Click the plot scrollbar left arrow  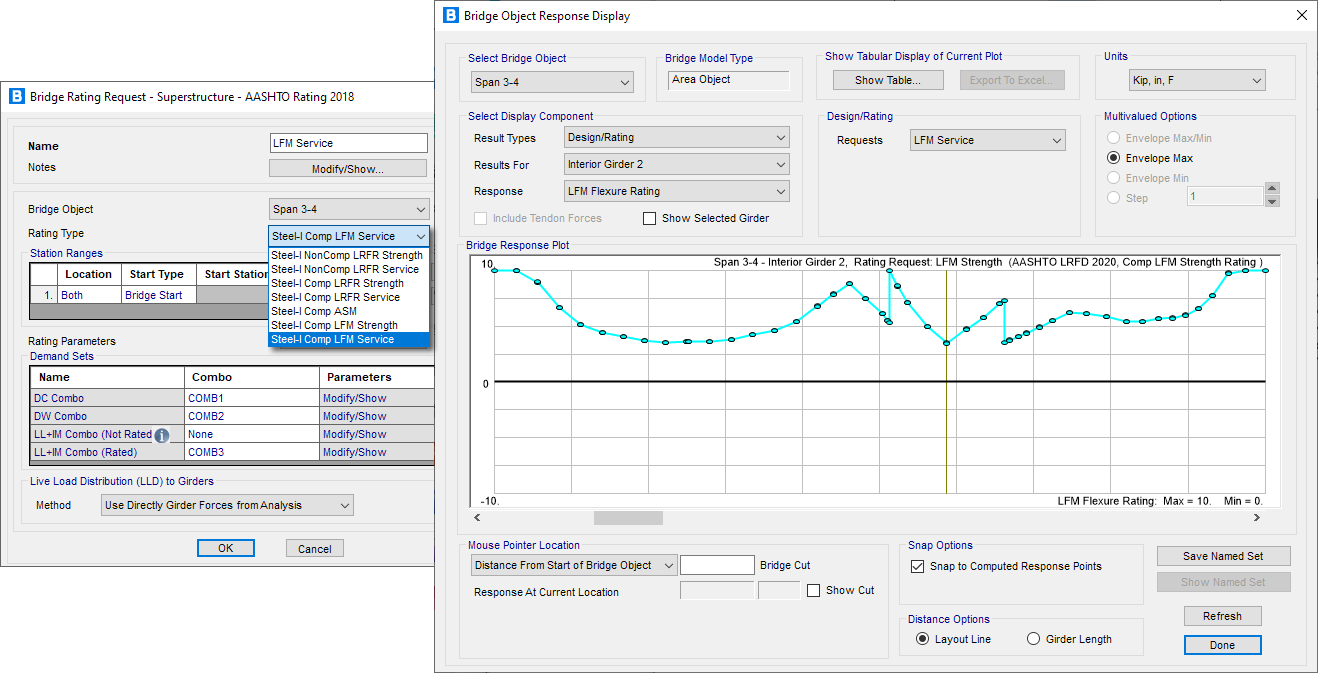(x=477, y=518)
